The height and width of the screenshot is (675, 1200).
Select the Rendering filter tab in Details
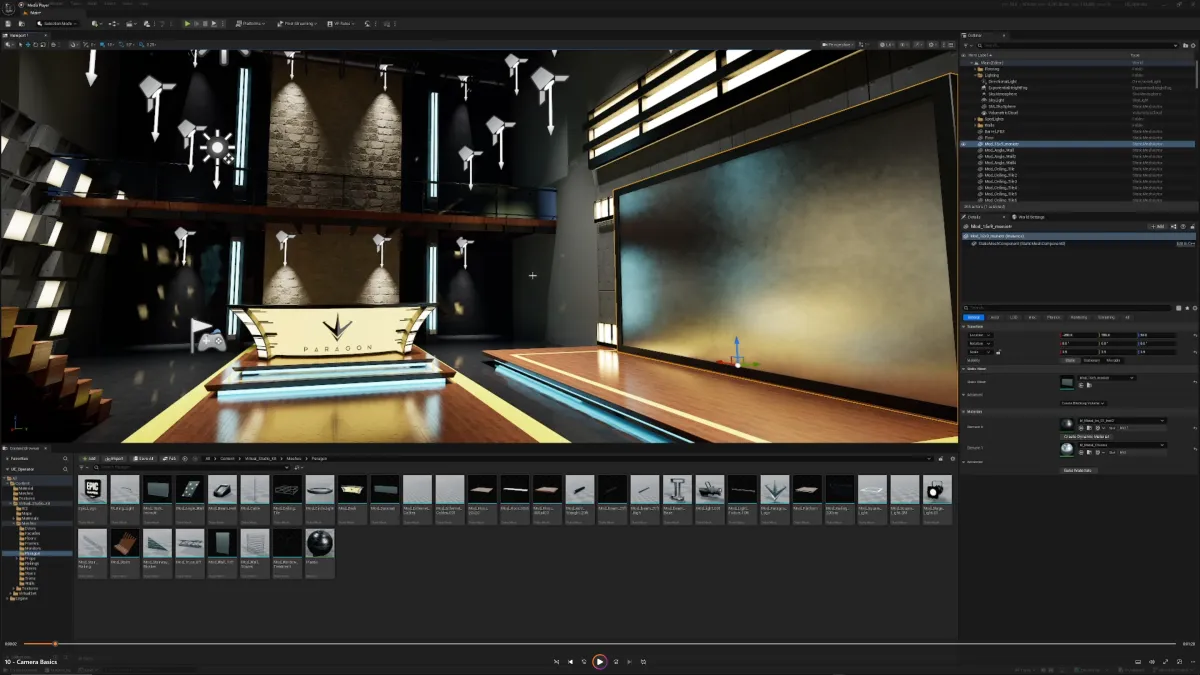click(1079, 317)
